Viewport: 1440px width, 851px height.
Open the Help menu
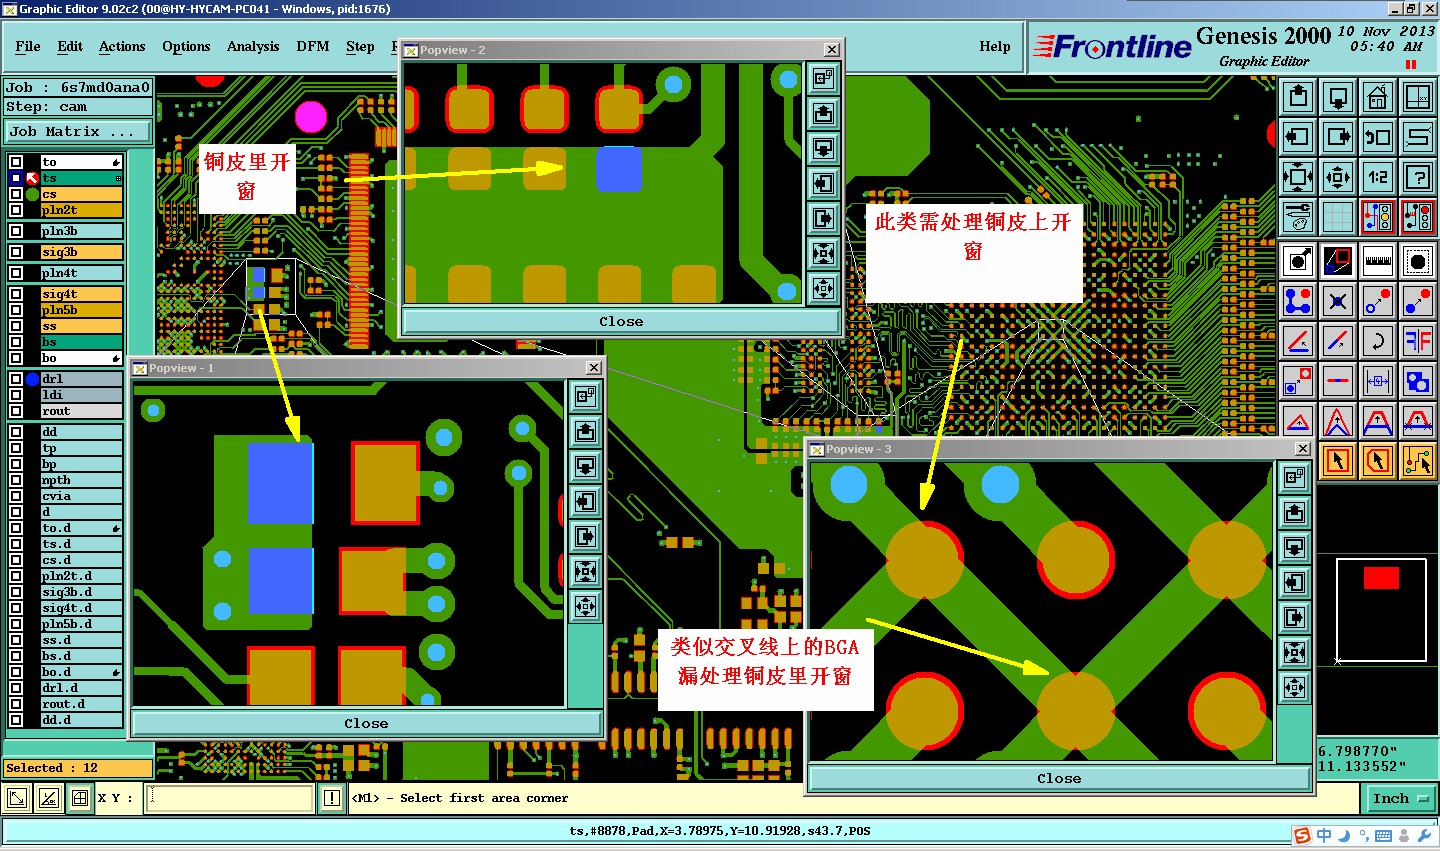click(995, 46)
